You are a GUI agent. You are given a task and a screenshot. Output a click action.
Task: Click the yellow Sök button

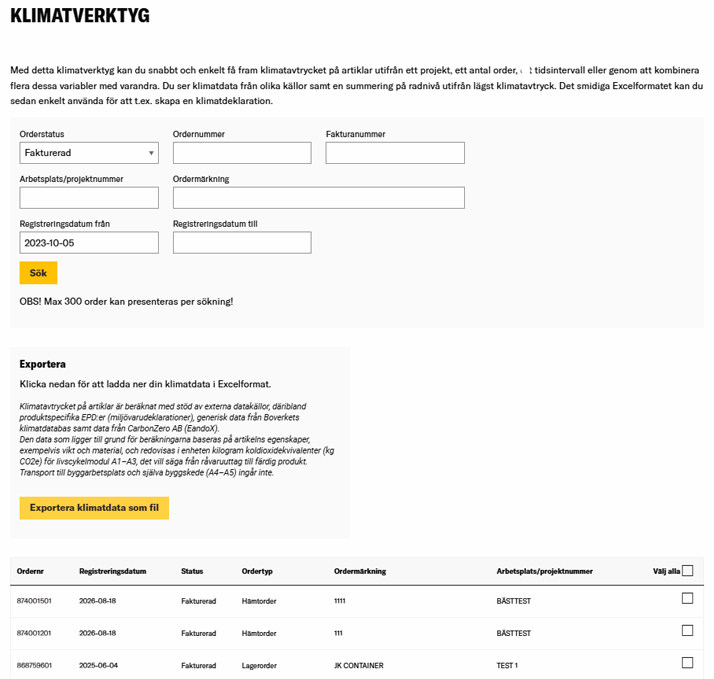(x=38, y=273)
